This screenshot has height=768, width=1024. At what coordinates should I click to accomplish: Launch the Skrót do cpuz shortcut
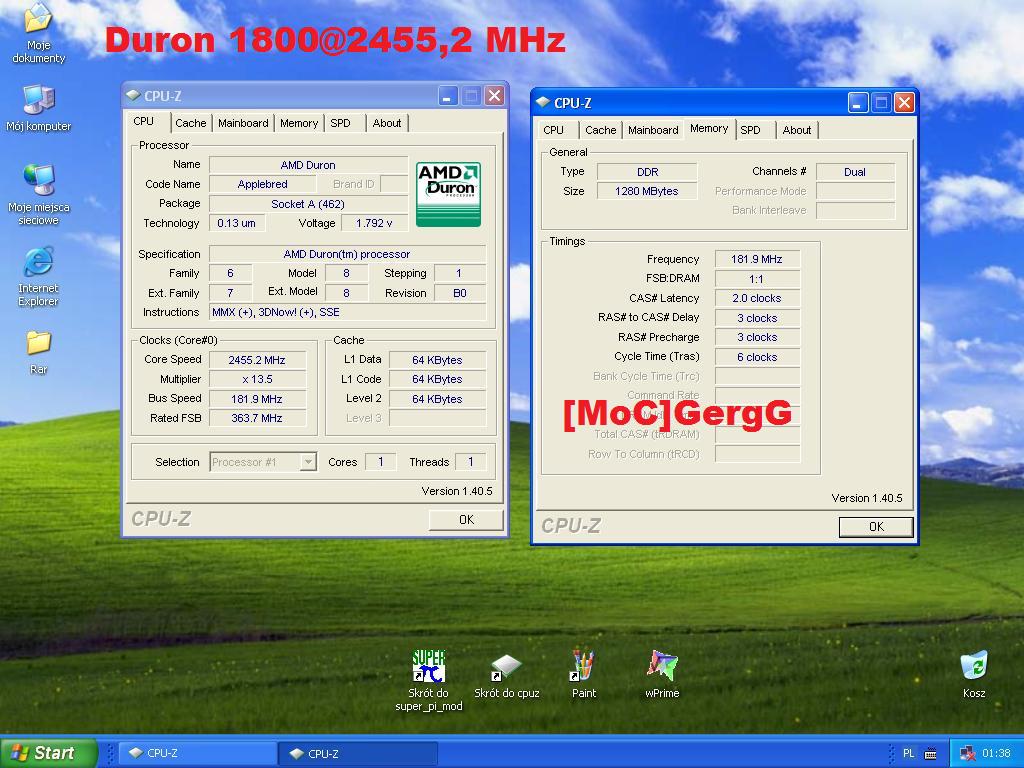(x=506, y=677)
